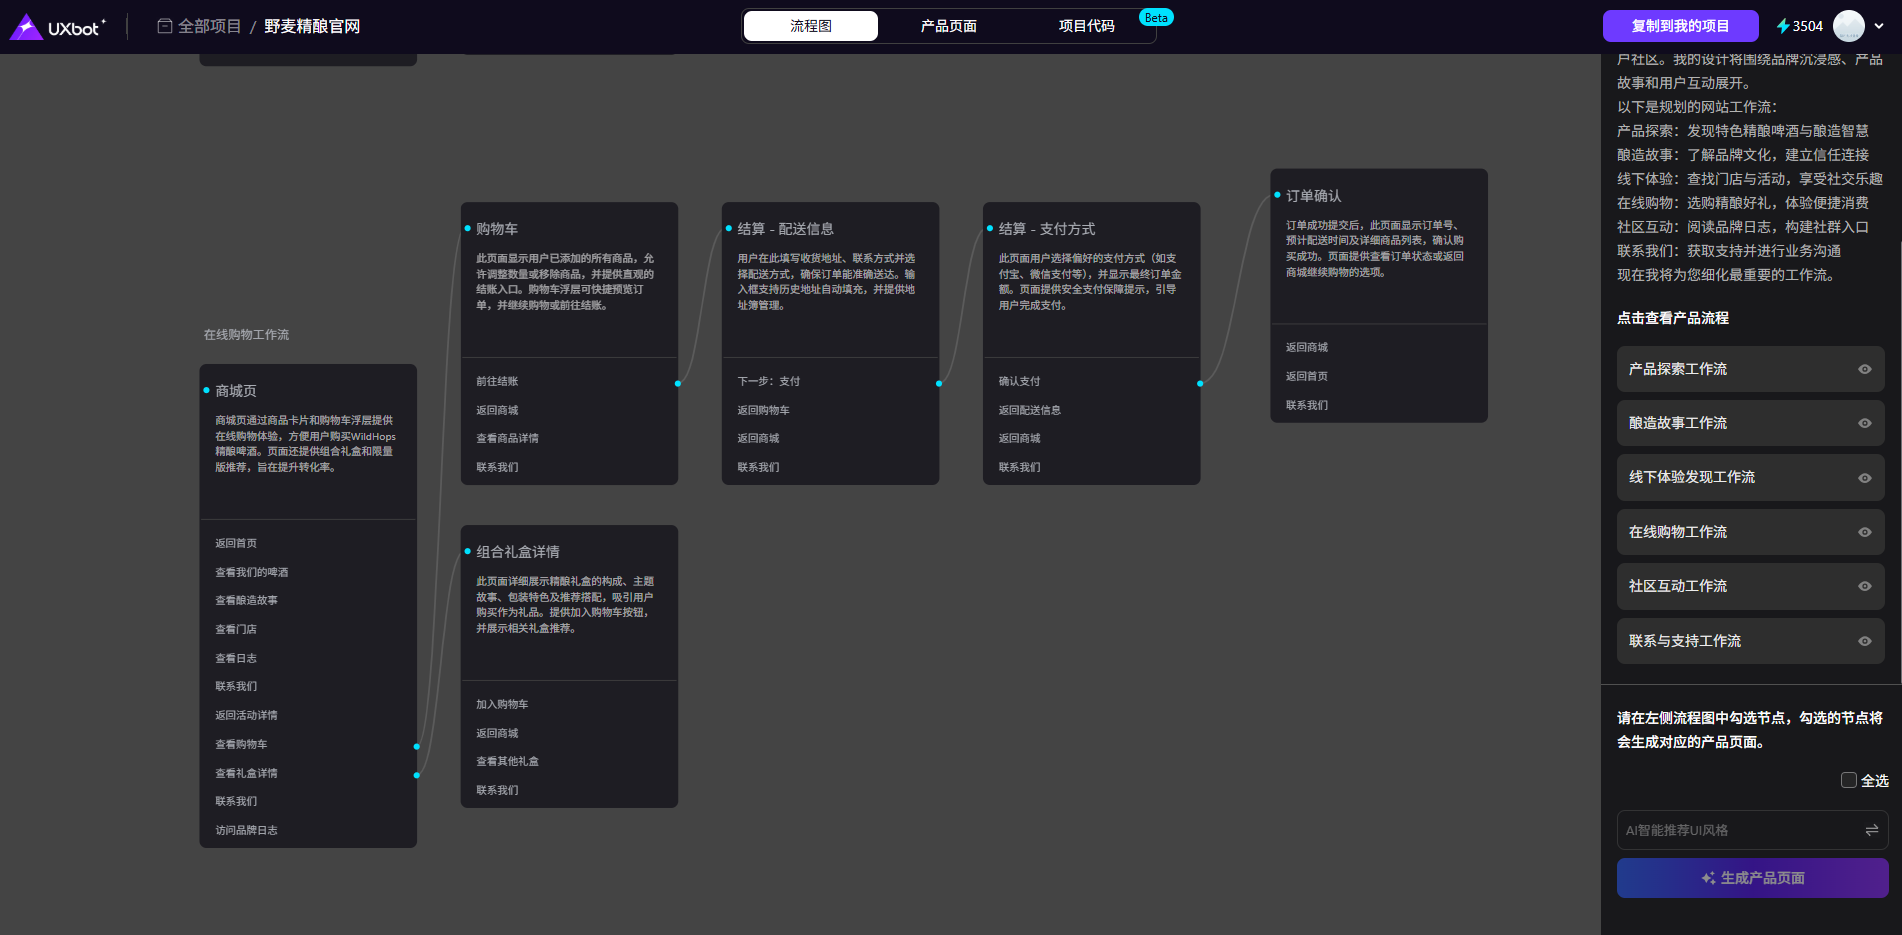The height and width of the screenshot is (935, 1902).
Task: Click the UXbot logo icon
Action: pos(26,27)
